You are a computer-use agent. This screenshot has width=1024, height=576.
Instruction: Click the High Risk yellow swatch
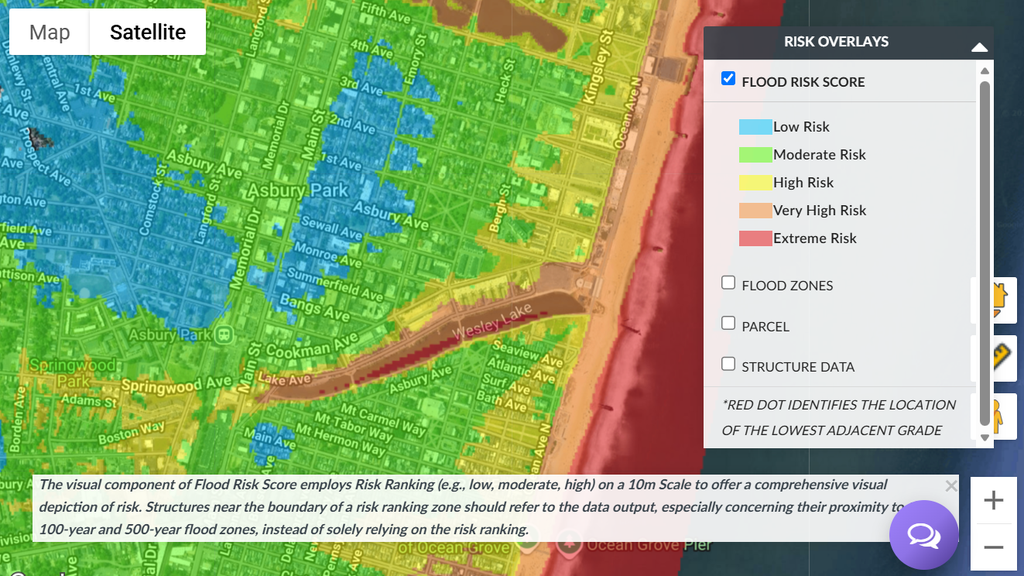point(755,183)
